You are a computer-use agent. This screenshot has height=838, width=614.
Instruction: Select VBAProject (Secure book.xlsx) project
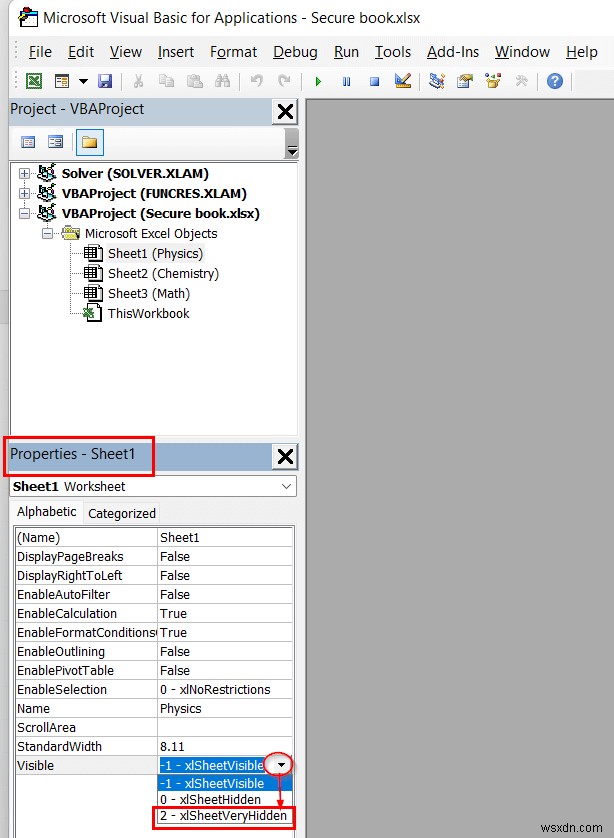[x=160, y=214]
